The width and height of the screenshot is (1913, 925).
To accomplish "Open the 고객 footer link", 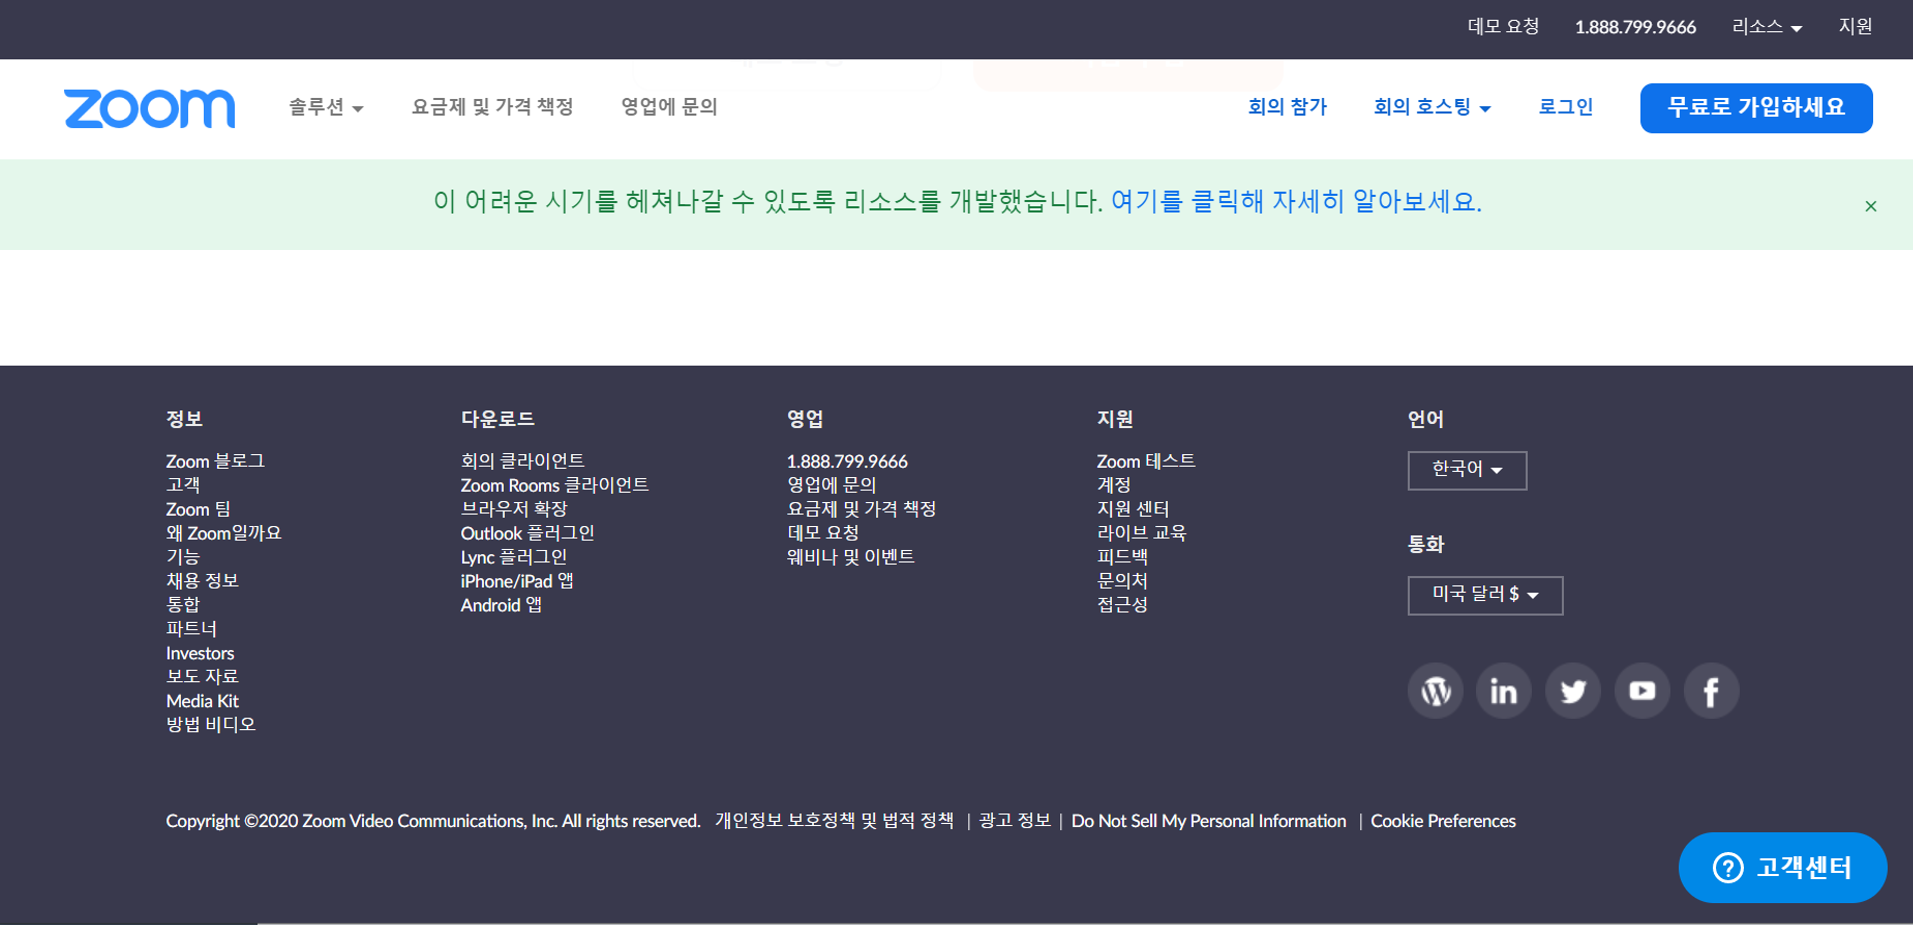I will 183,485.
